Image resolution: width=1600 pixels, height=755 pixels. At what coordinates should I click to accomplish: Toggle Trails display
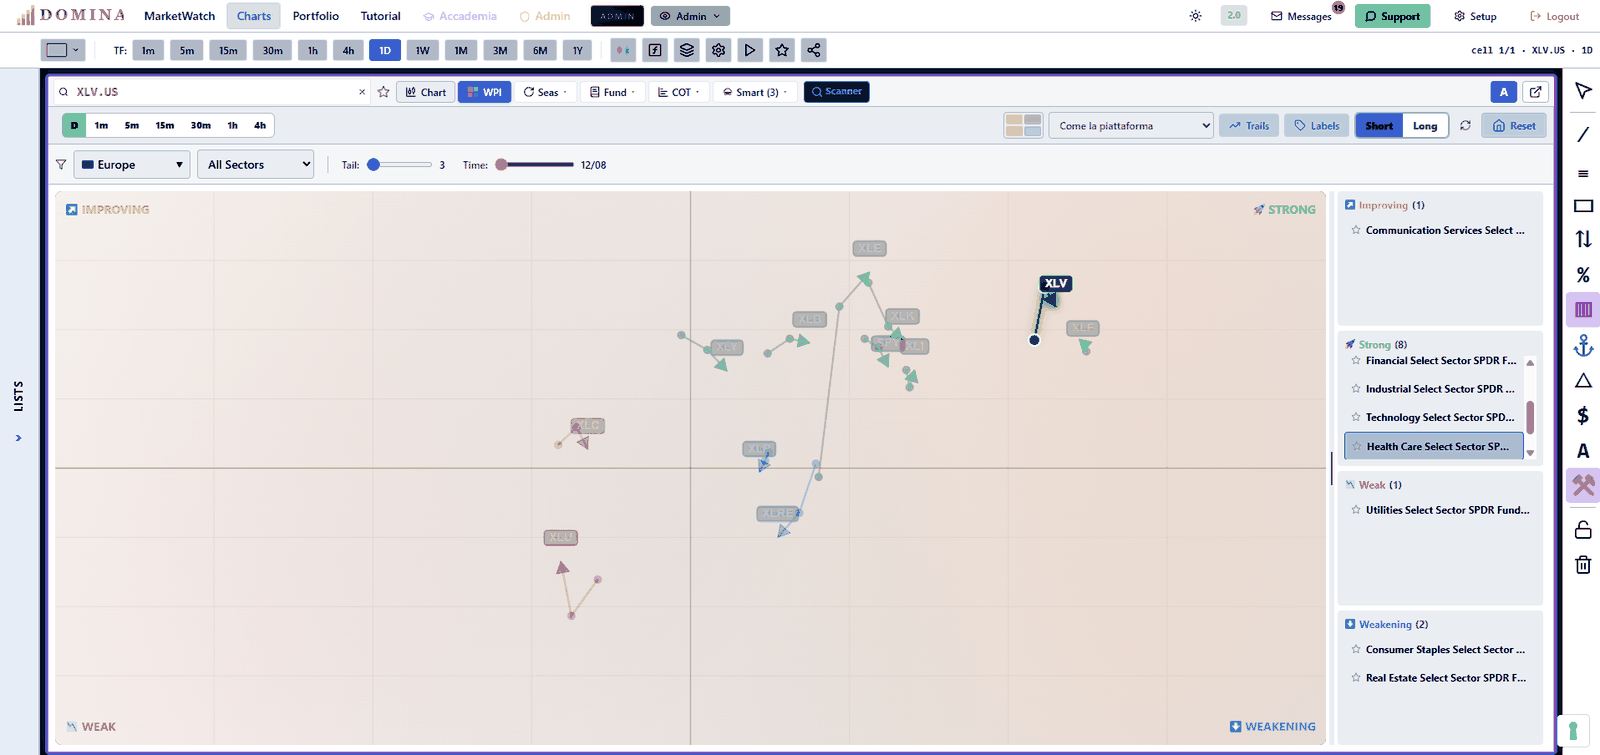(1249, 126)
